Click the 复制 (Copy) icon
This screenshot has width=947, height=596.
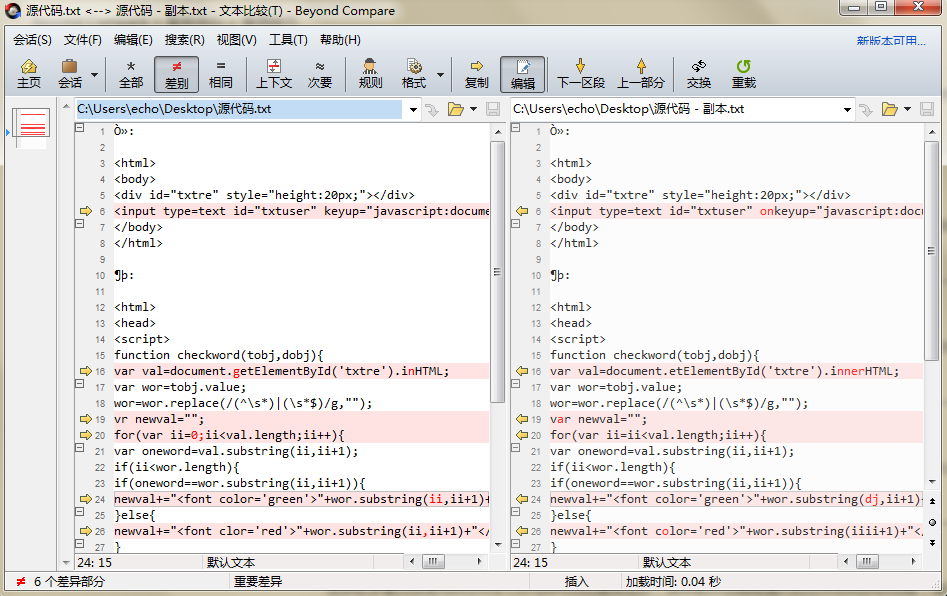476,73
